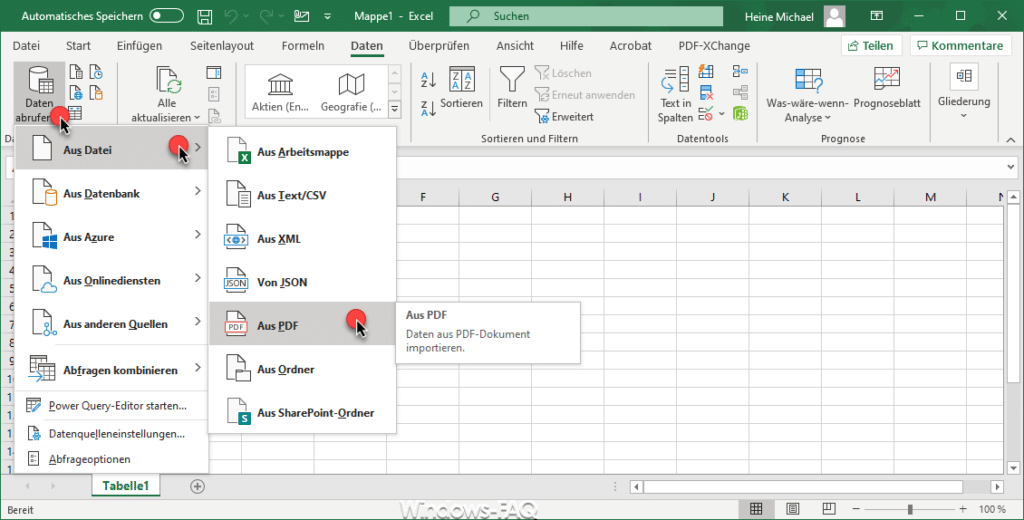Open the Data Validation dropdown arrow
The image size is (1024, 520).
pyautogui.click(x=722, y=114)
